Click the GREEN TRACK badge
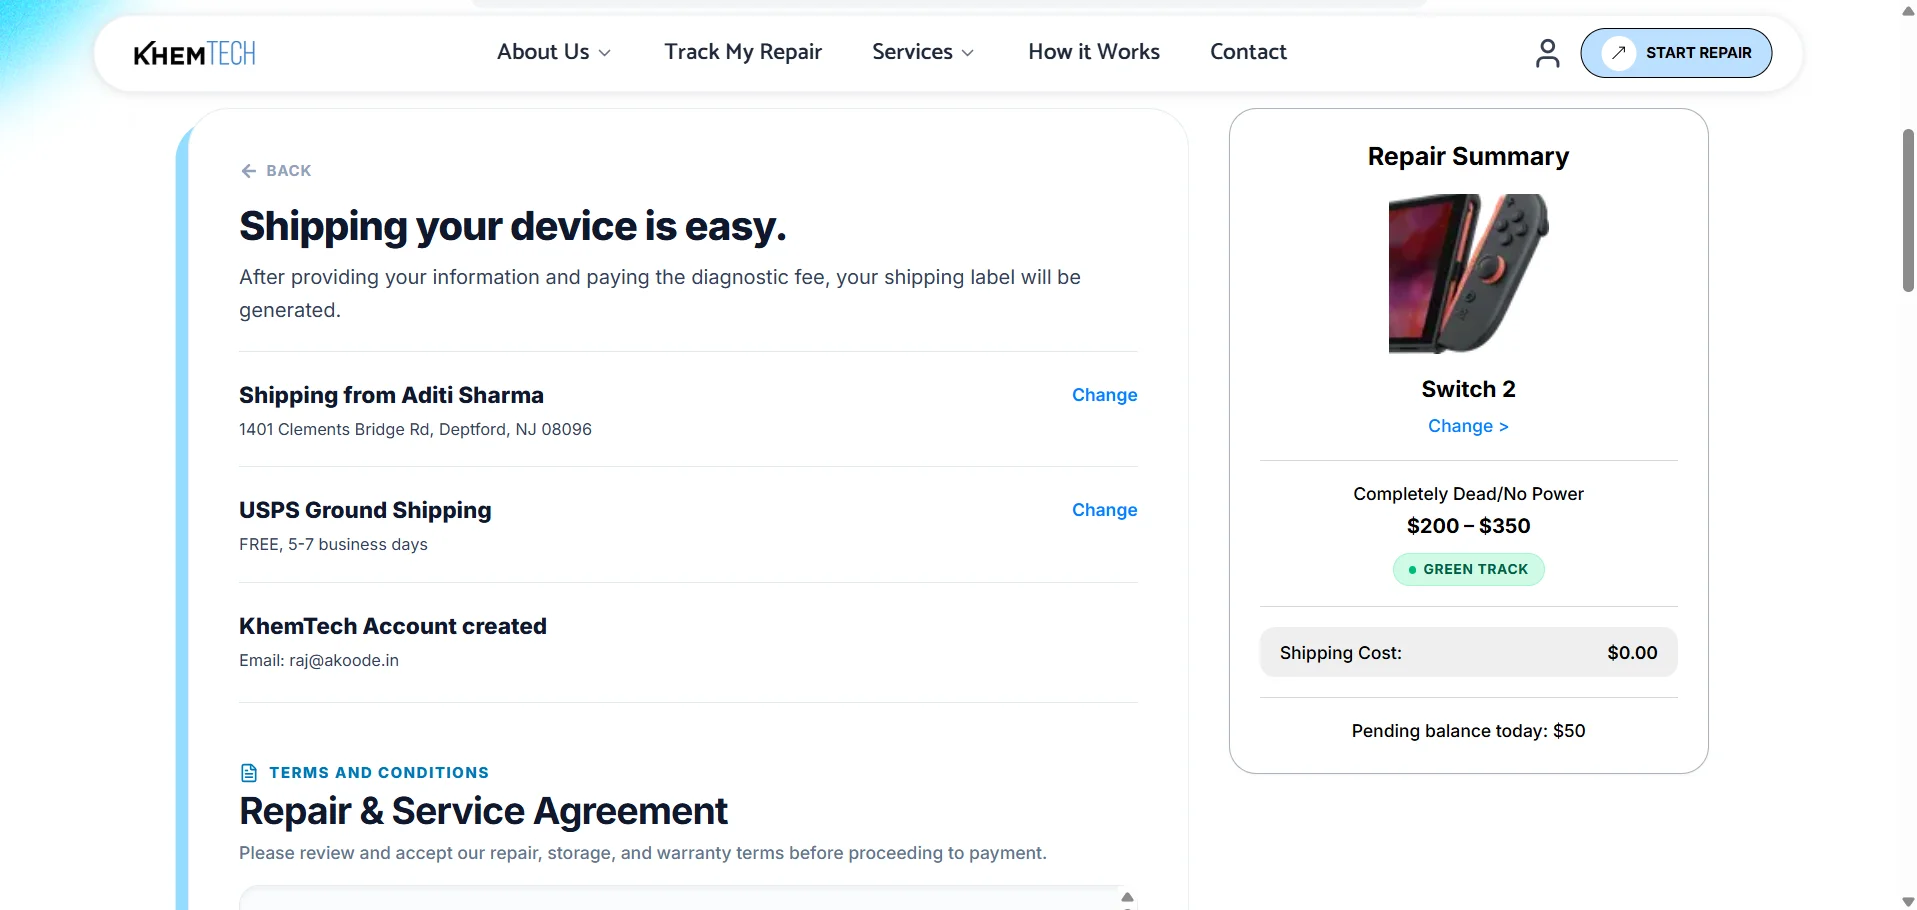The width and height of the screenshot is (1917, 910). pyautogui.click(x=1468, y=569)
